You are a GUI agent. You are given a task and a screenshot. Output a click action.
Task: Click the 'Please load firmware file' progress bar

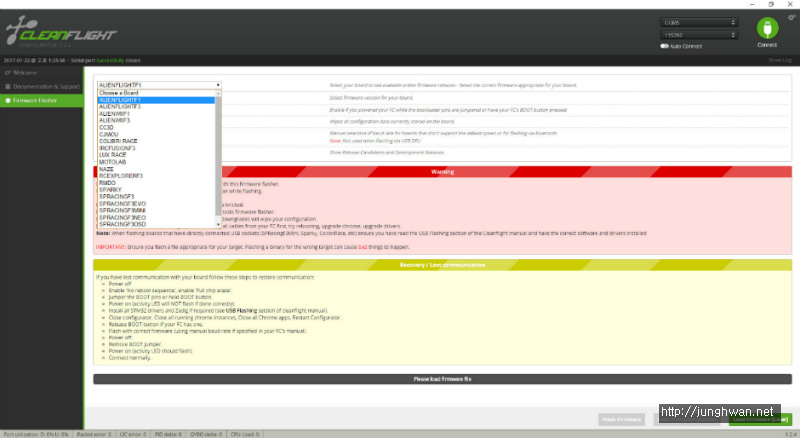click(442, 379)
